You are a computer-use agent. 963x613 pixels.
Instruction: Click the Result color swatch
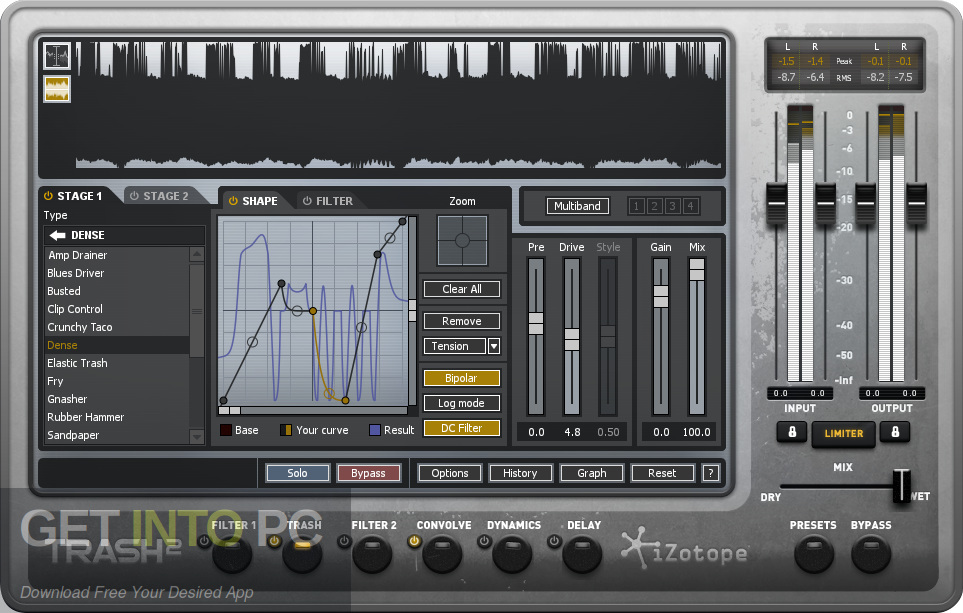tap(375, 430)
